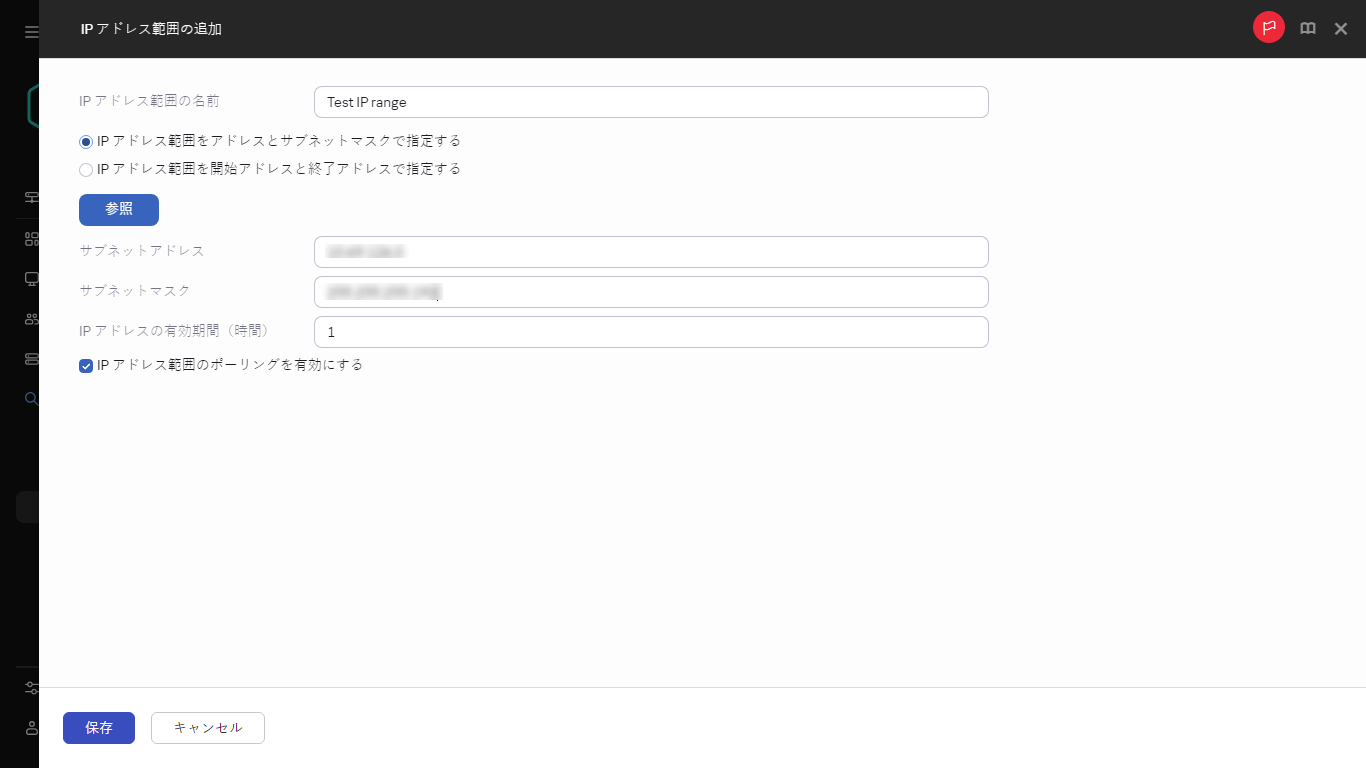Image resolution: width=1366 pixels, height=768 pixels.
Task: Click the 参照 browse button
Action: (x=118, y=209)
